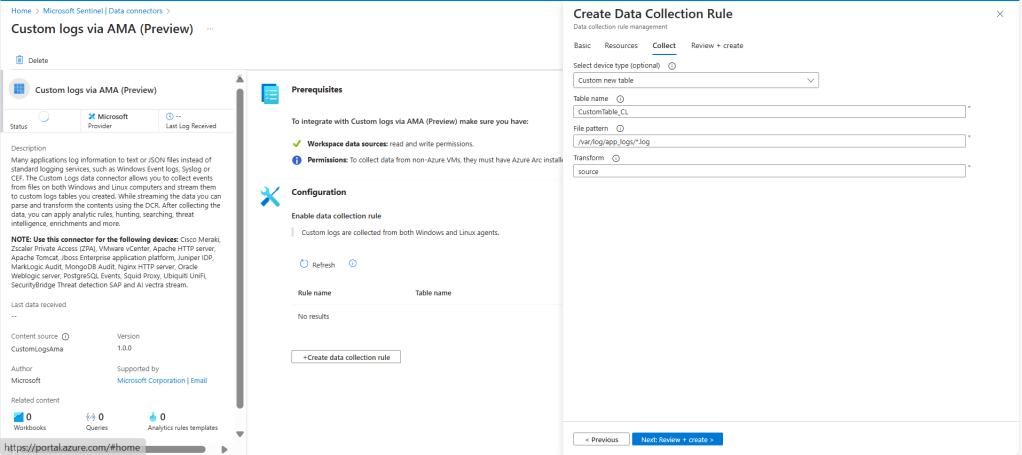The height and width of the screenshot is (455, 1022).
Task: Click the info icon next to Transform
Action: tap(617, 158)
